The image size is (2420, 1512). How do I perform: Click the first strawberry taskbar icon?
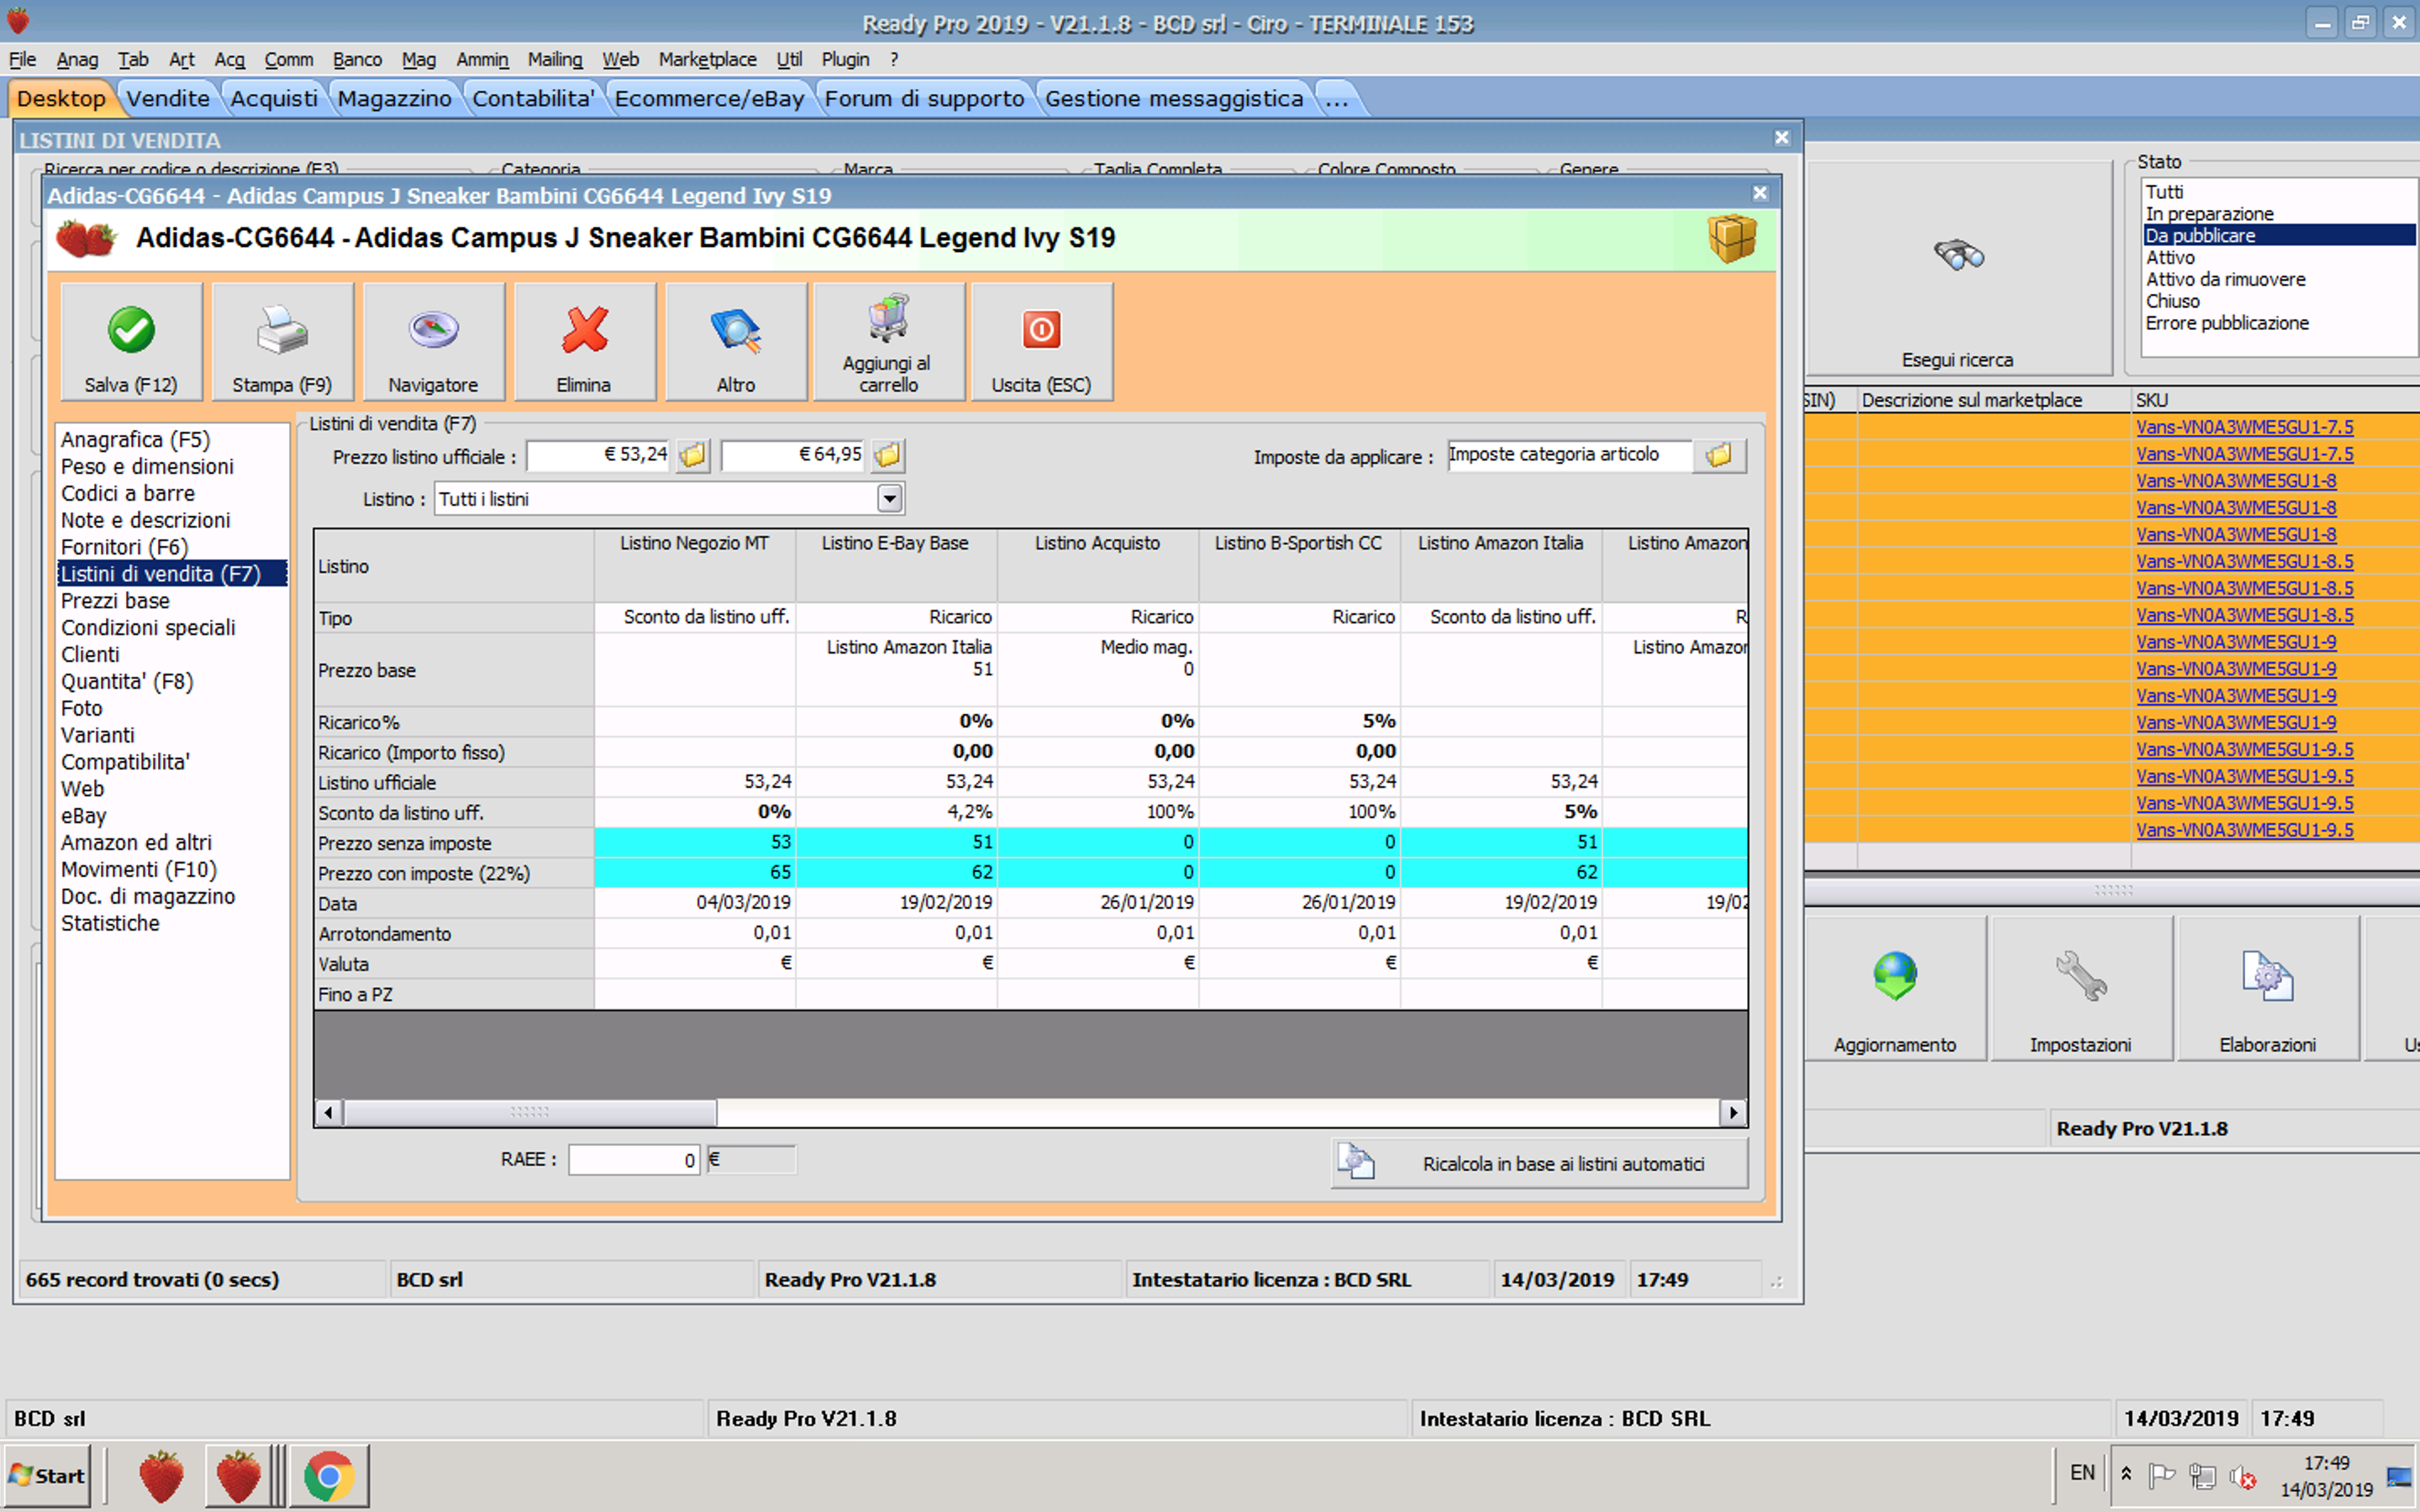161,1476
